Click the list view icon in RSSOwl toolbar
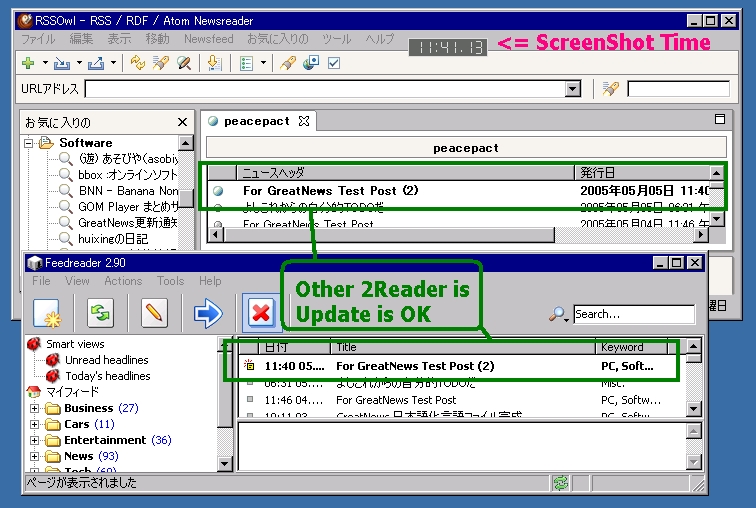This screenshot has width=756, height=508. tap(246, 63)
